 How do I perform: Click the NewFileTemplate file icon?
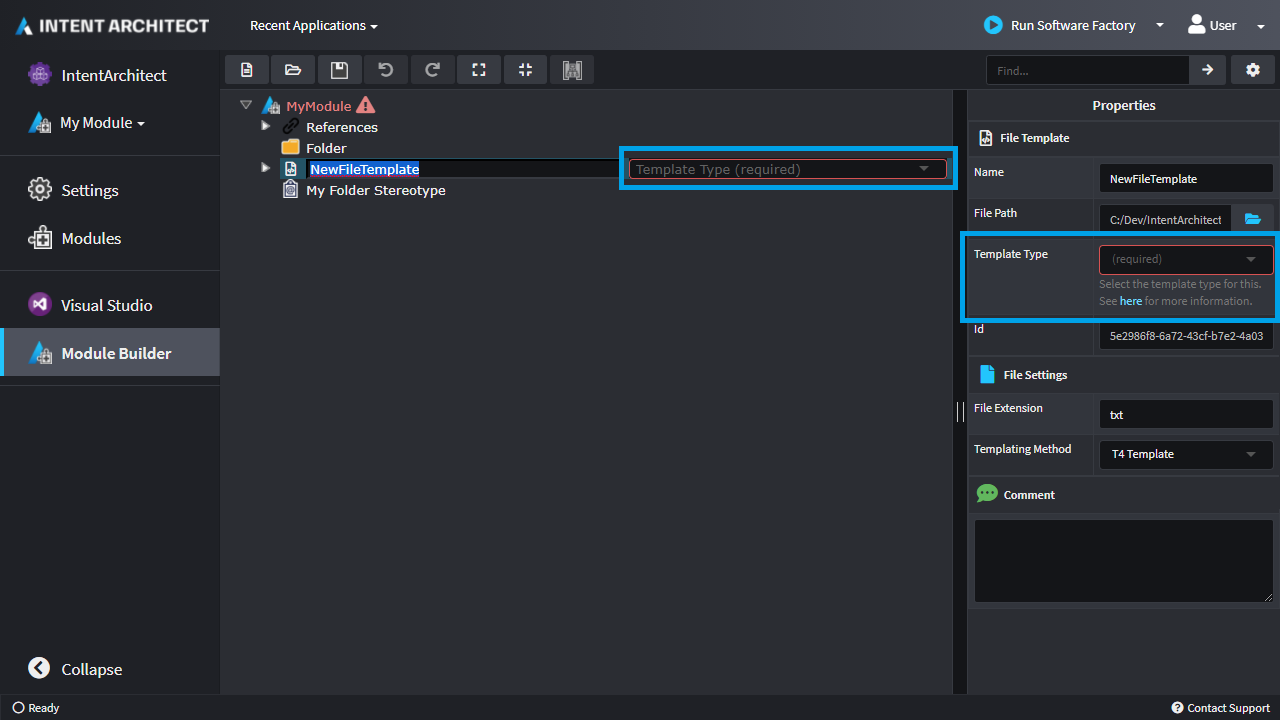291,169
